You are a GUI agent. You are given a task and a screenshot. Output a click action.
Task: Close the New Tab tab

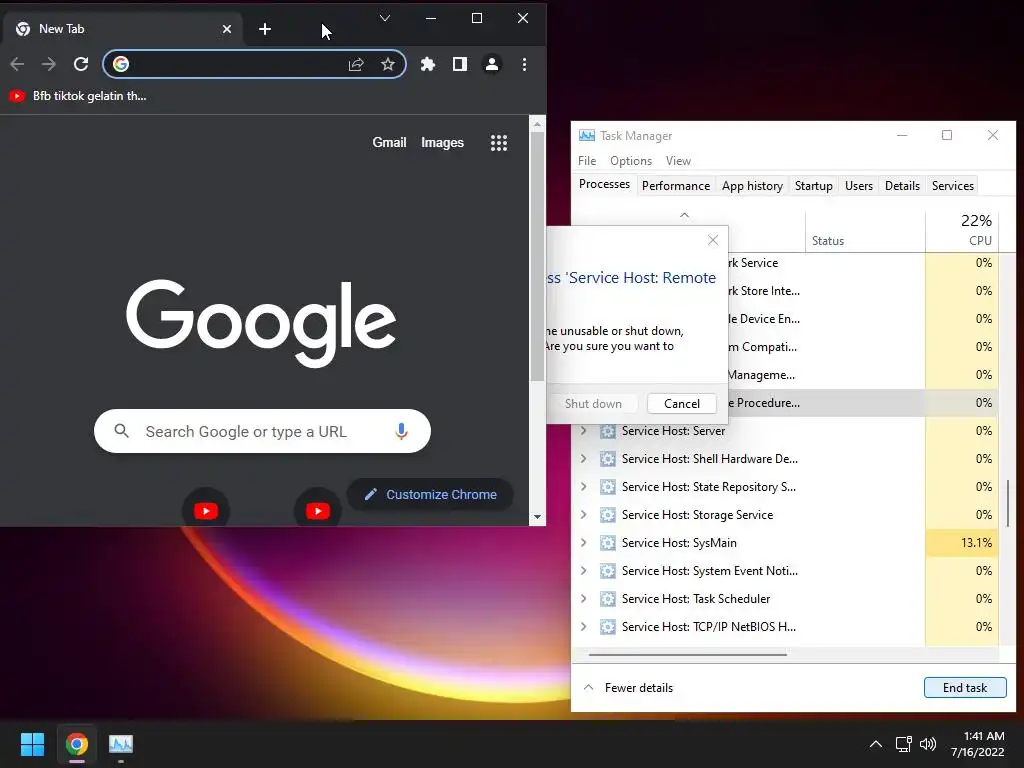tap(227, 29)
